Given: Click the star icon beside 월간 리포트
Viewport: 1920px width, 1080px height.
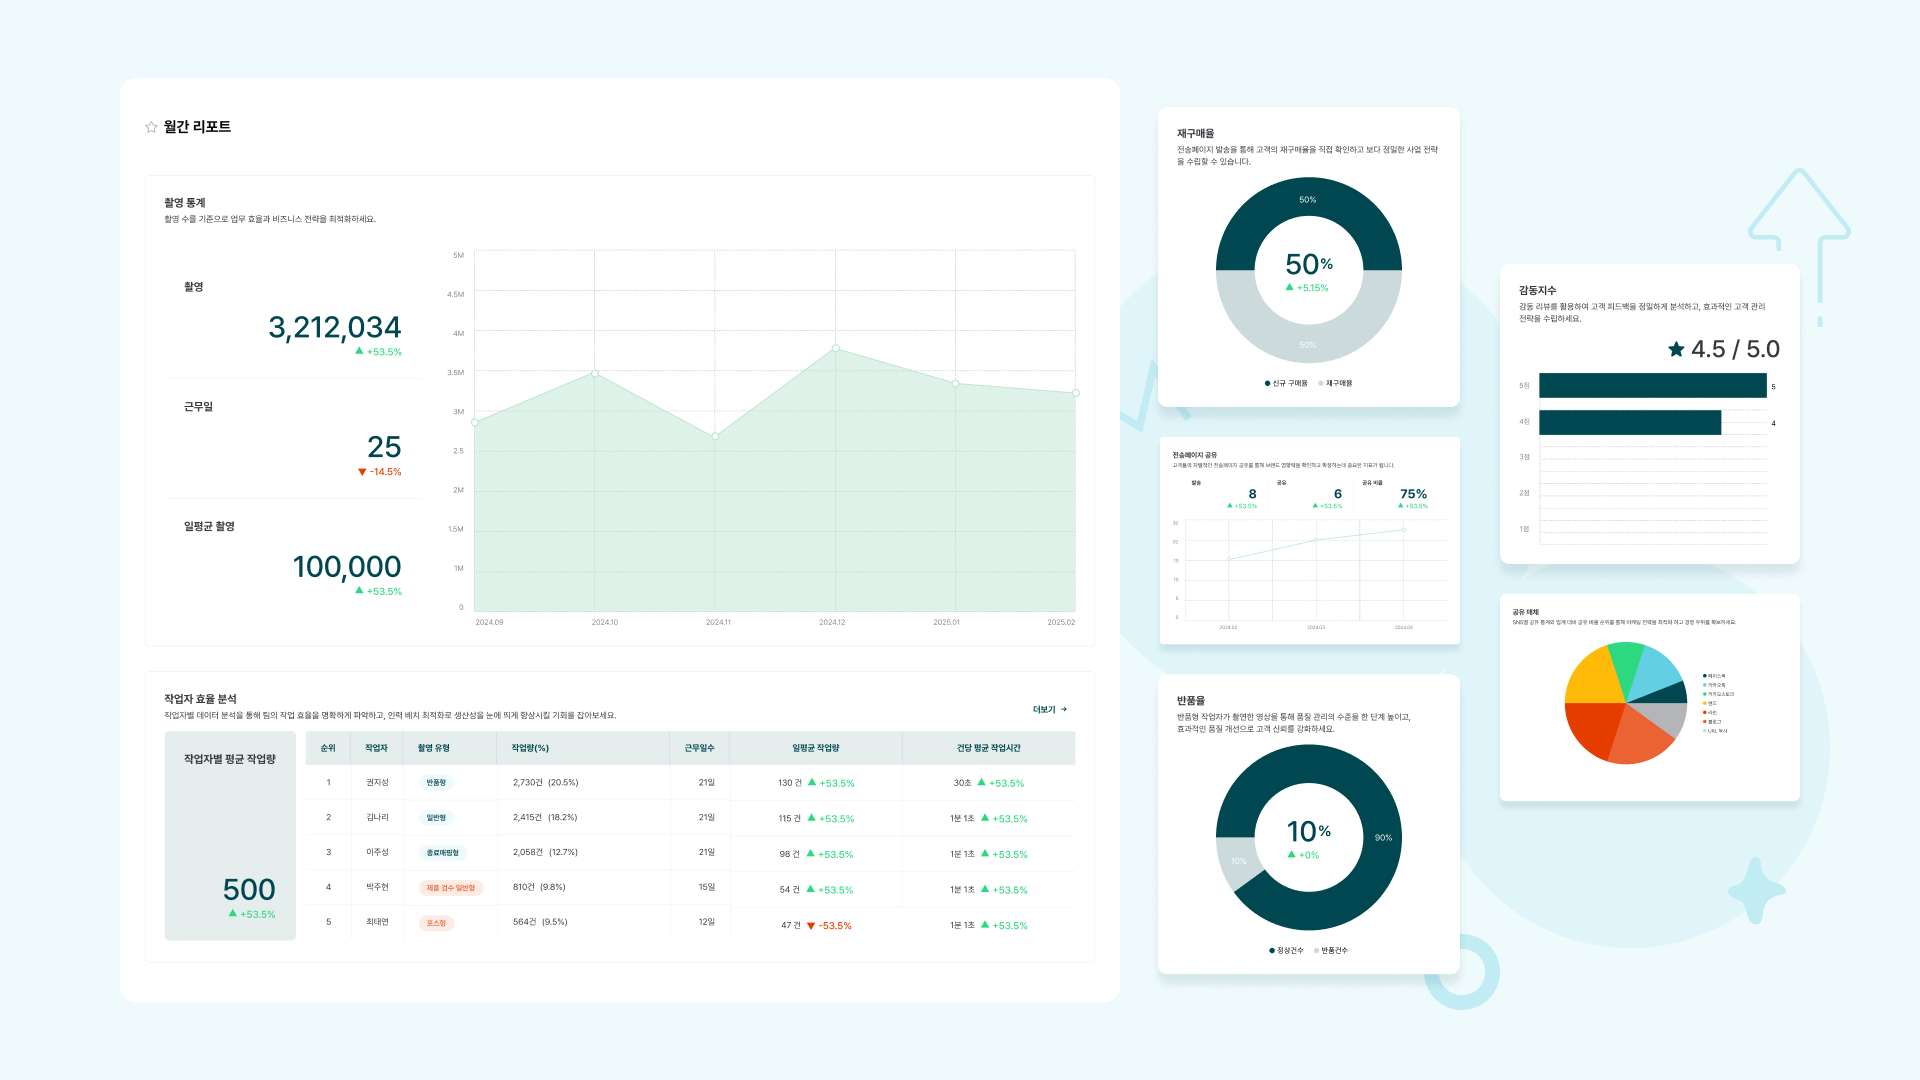Looking at the screenshot, I should point(151,127).
